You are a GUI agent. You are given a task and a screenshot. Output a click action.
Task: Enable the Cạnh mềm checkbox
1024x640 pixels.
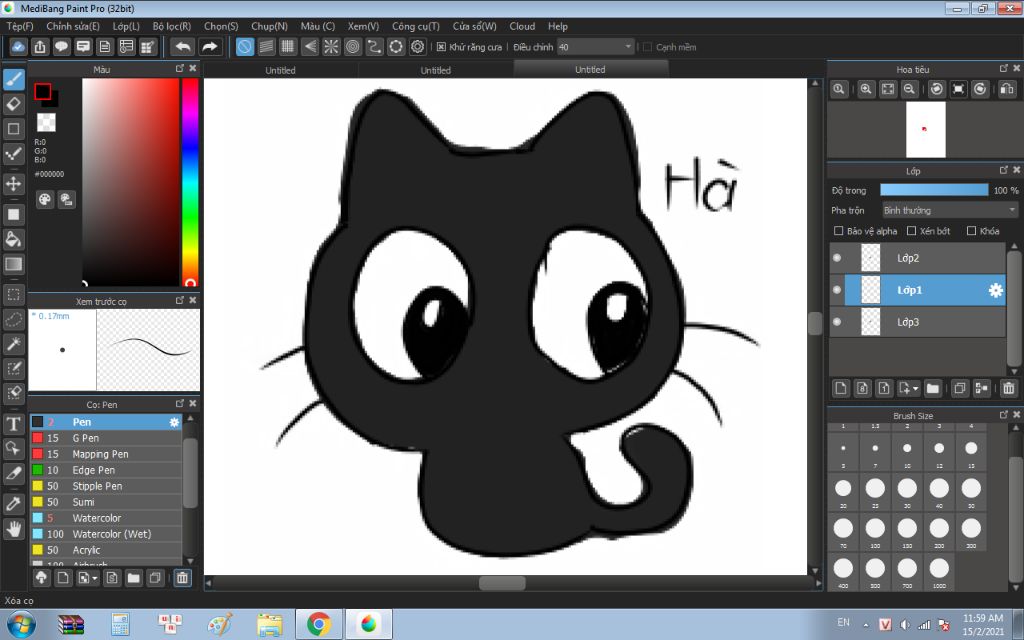tap(647, 47)
